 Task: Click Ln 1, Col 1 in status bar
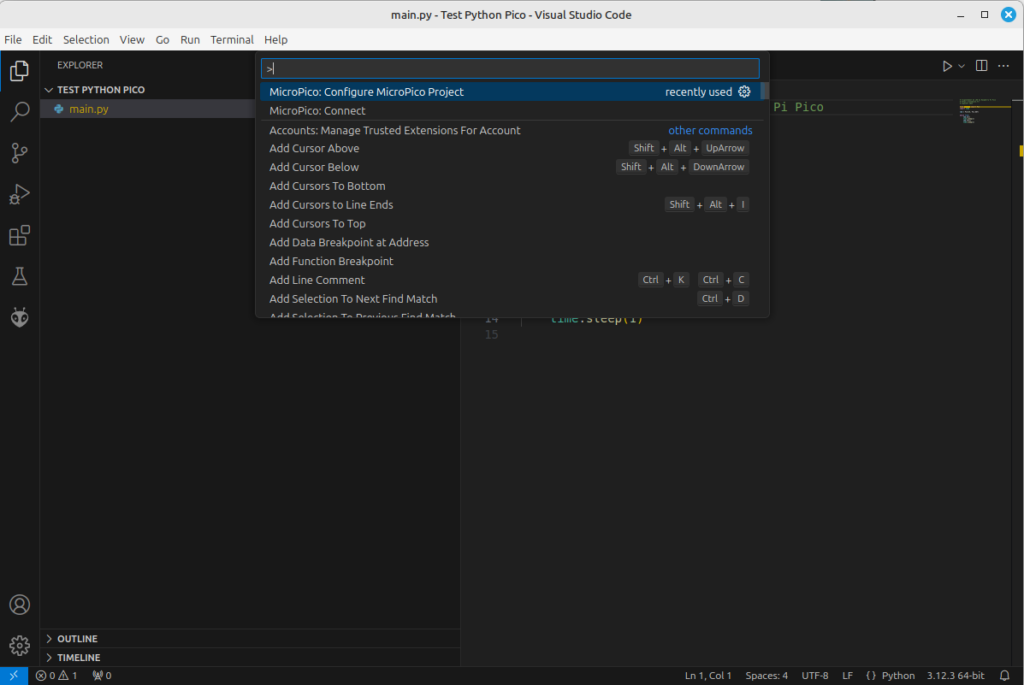click(708, 676)
